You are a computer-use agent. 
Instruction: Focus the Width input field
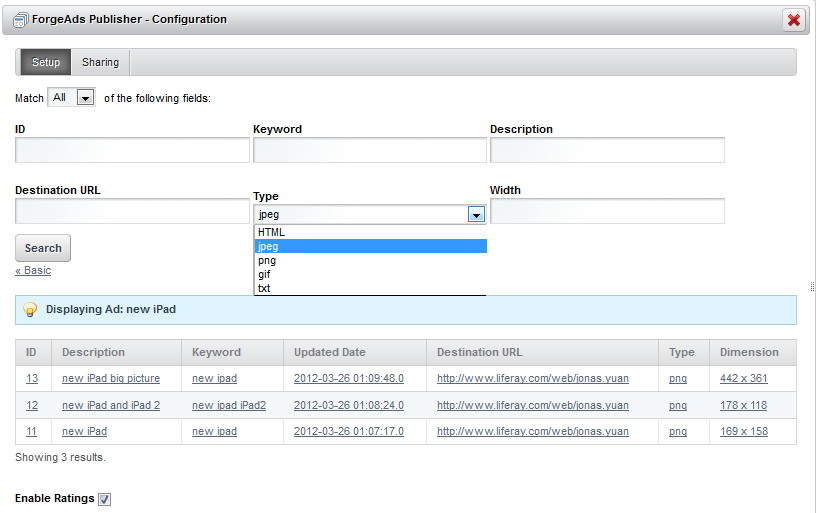coord(607,211)
